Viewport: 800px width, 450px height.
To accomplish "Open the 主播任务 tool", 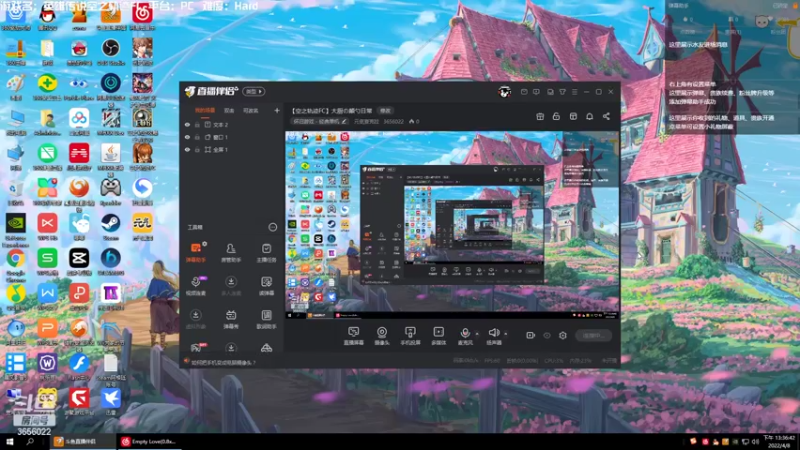I will coord(266,252).
